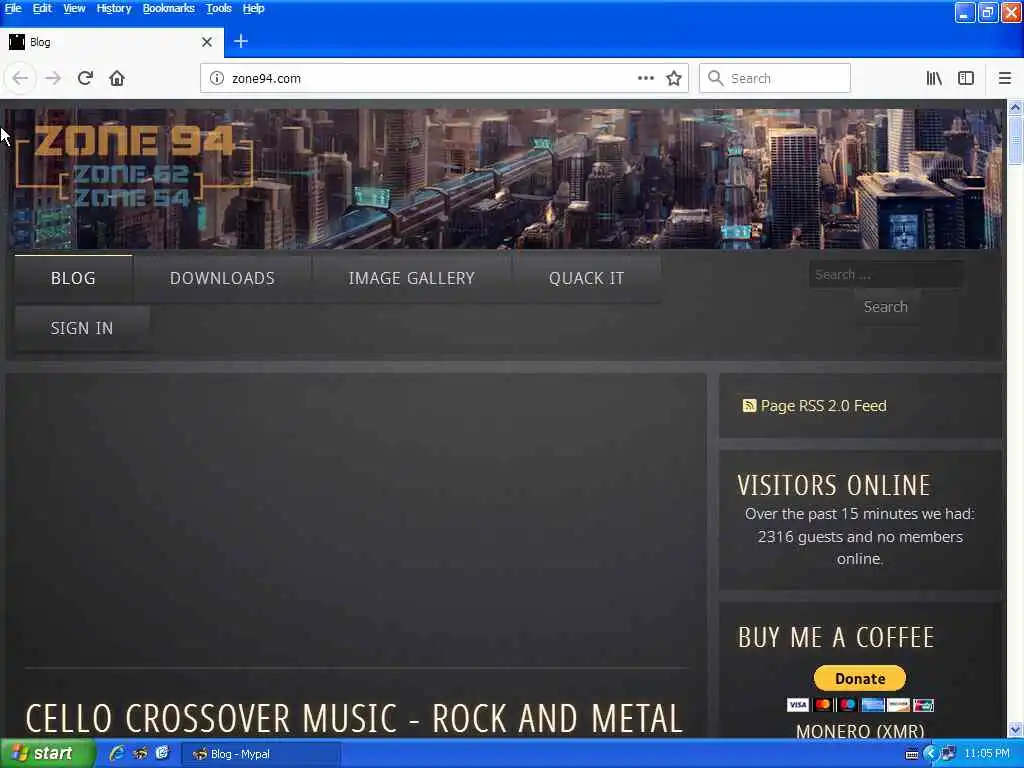1024x768 pixels.
Task: Click the keyboard icon in system tray
Action: click(912, 755)
